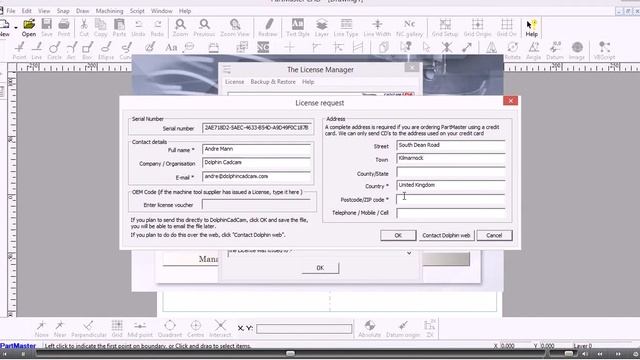Screen dimensions: 640x360
Task: Click the Cut toolbar icon
Action: click(x=84, y=27)
